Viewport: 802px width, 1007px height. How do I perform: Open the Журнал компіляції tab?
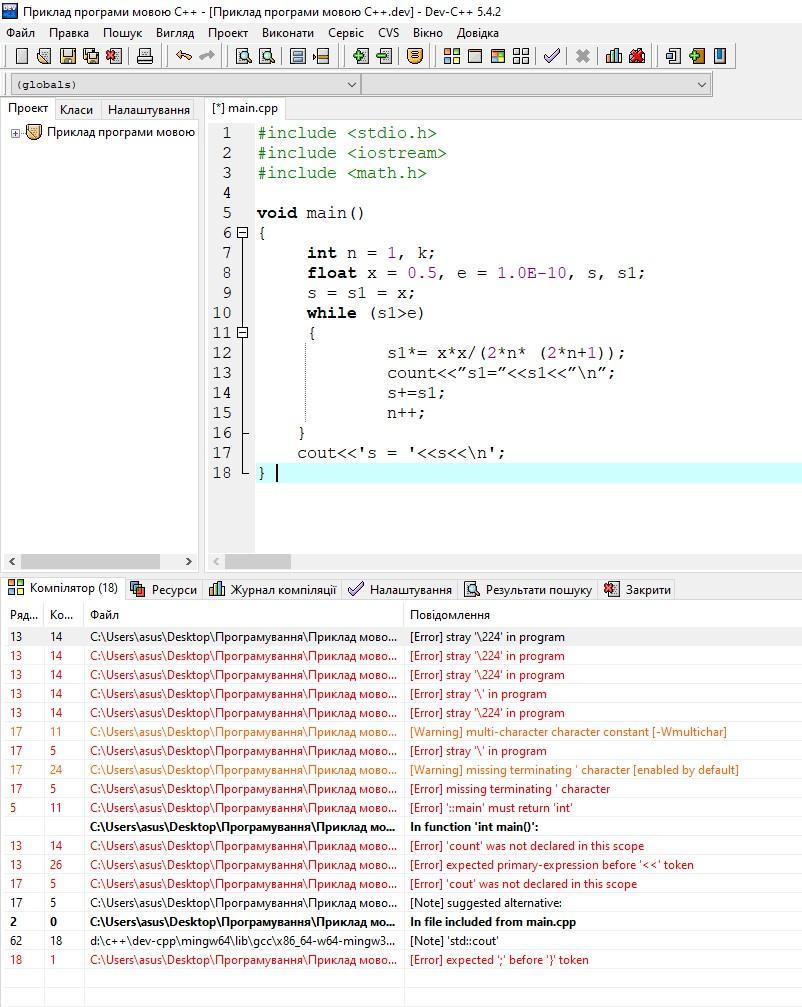(274, 590)
